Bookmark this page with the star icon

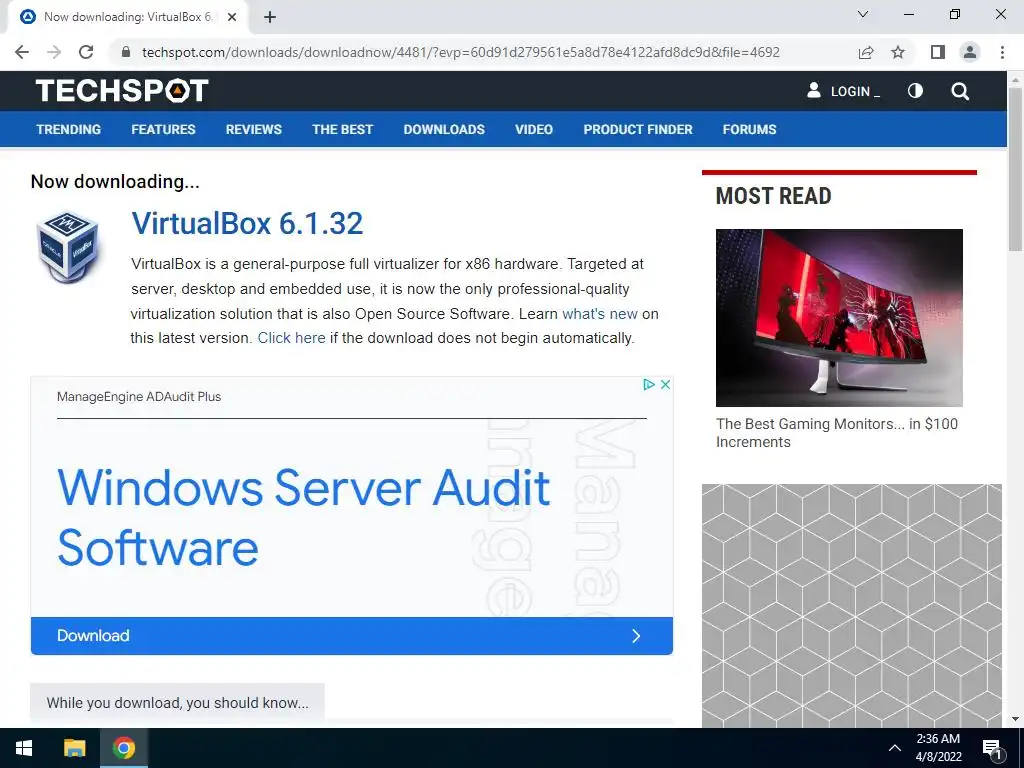click(x=898, y=52)
